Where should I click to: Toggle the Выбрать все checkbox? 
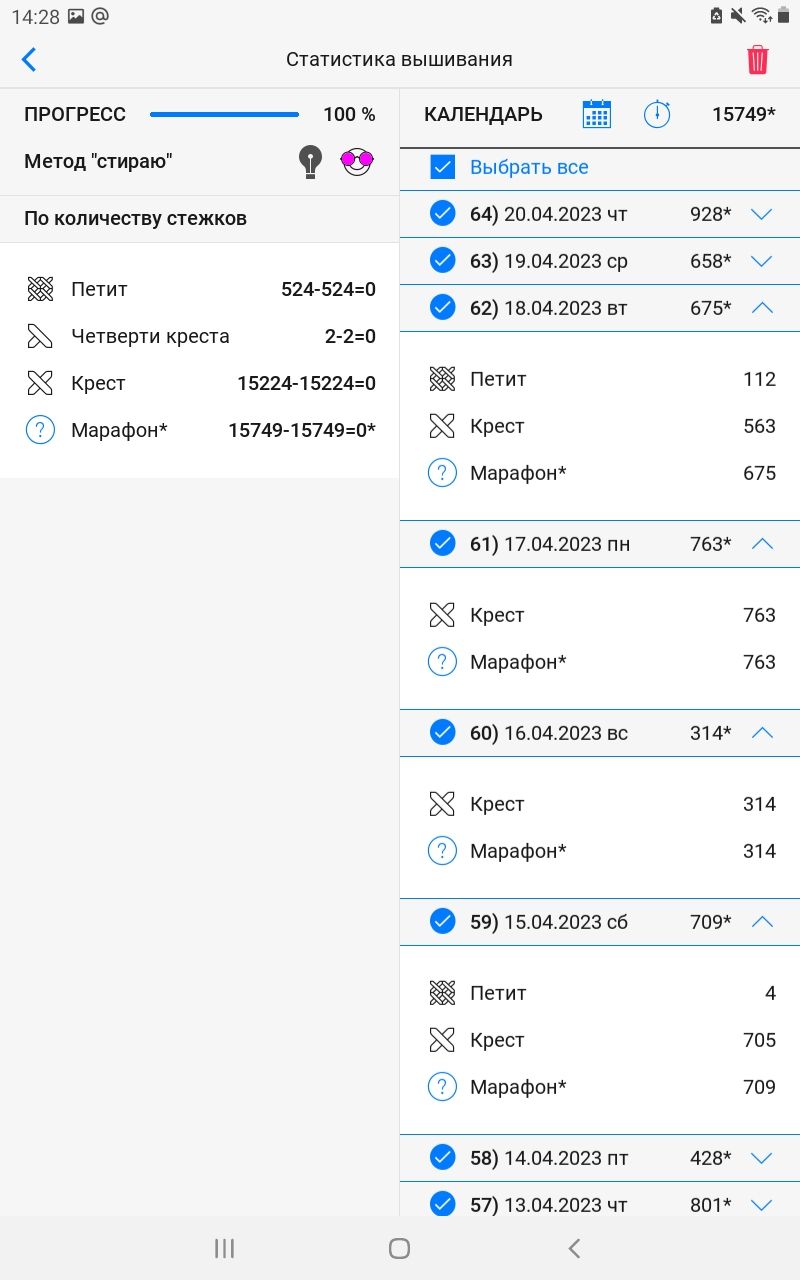442,167
